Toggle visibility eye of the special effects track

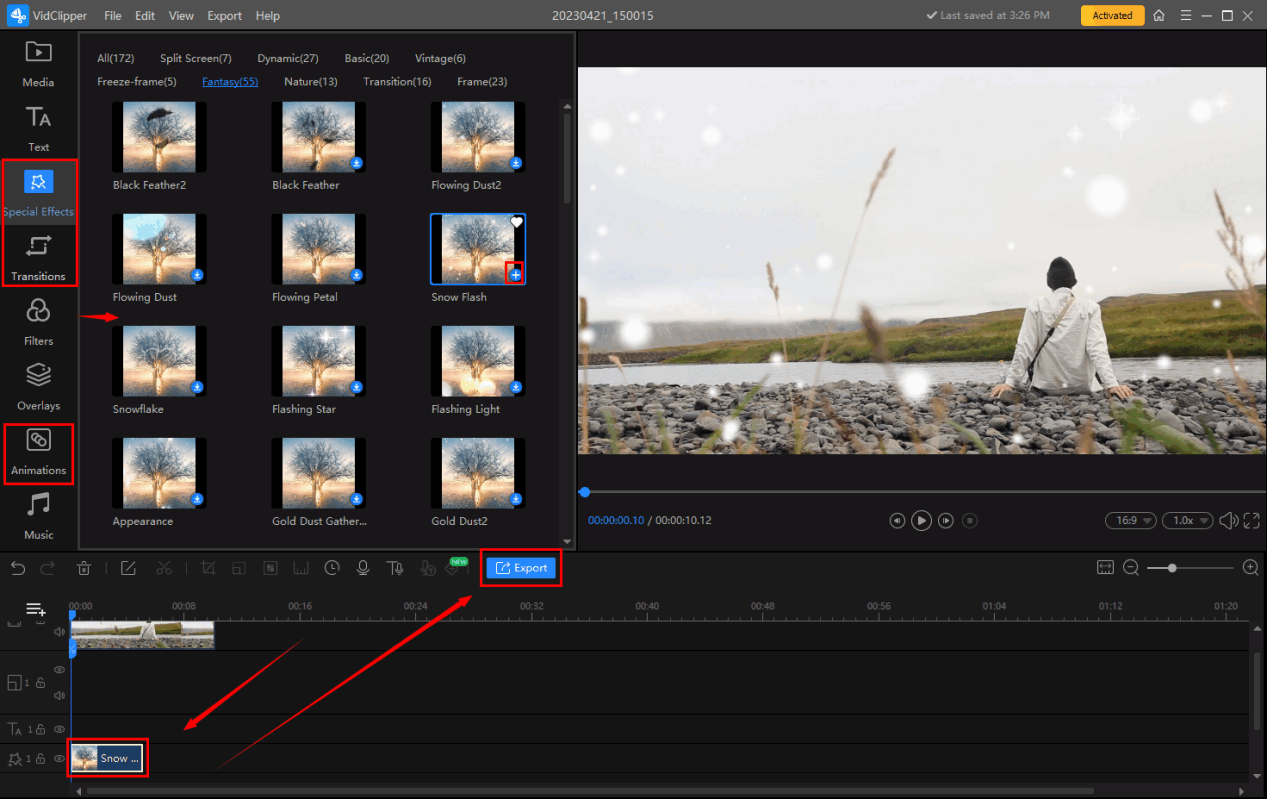click(x=59, y=759)
